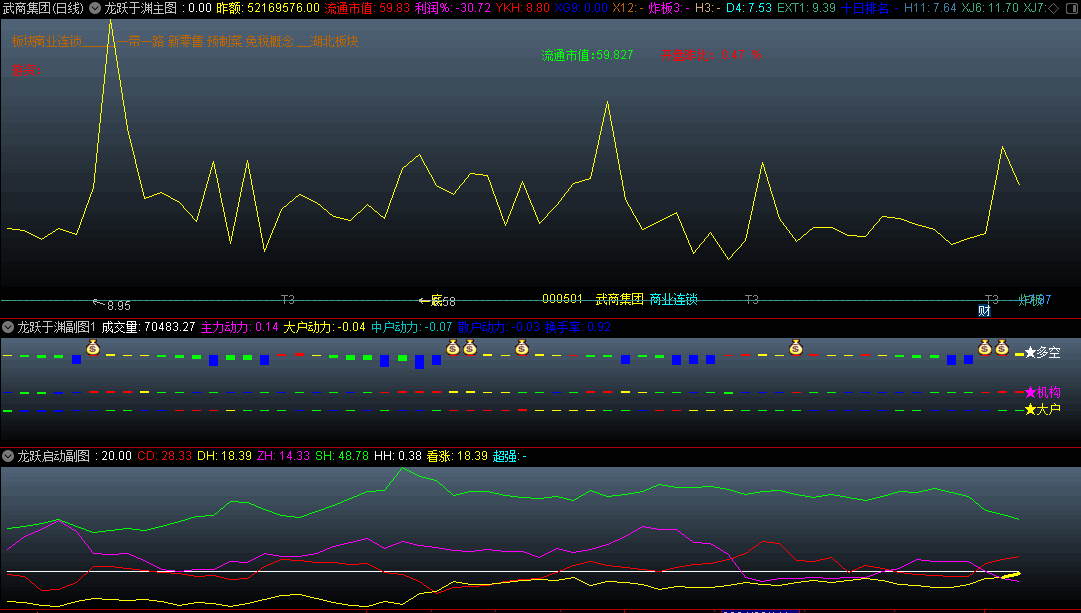Click the 8.95 low price marker

coord(118,306)
